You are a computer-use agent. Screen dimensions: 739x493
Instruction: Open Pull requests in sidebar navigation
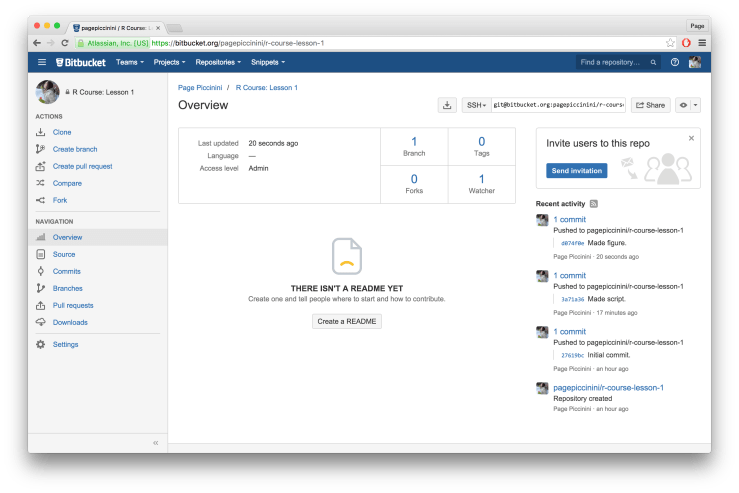point(72,305)
